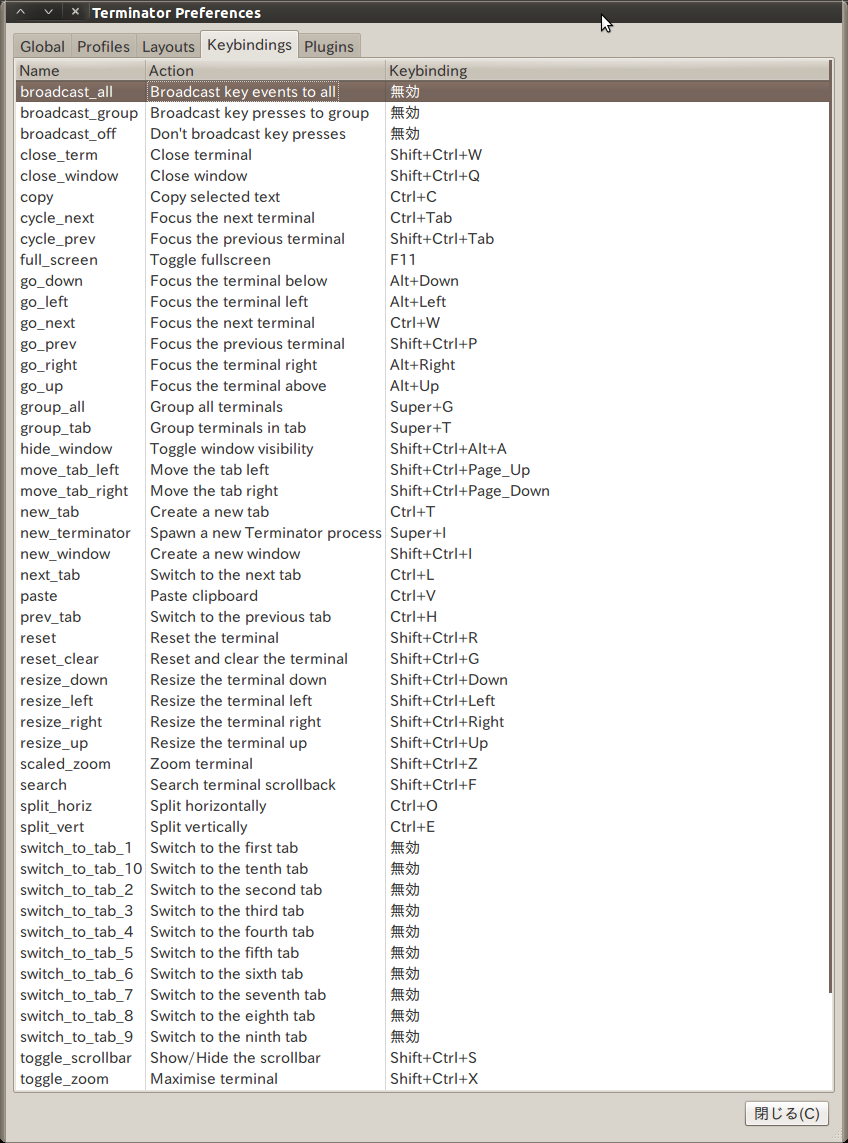Select the prev_tab row
Viewport: 848px width, 1143px height.
click(x=422, y=617)
